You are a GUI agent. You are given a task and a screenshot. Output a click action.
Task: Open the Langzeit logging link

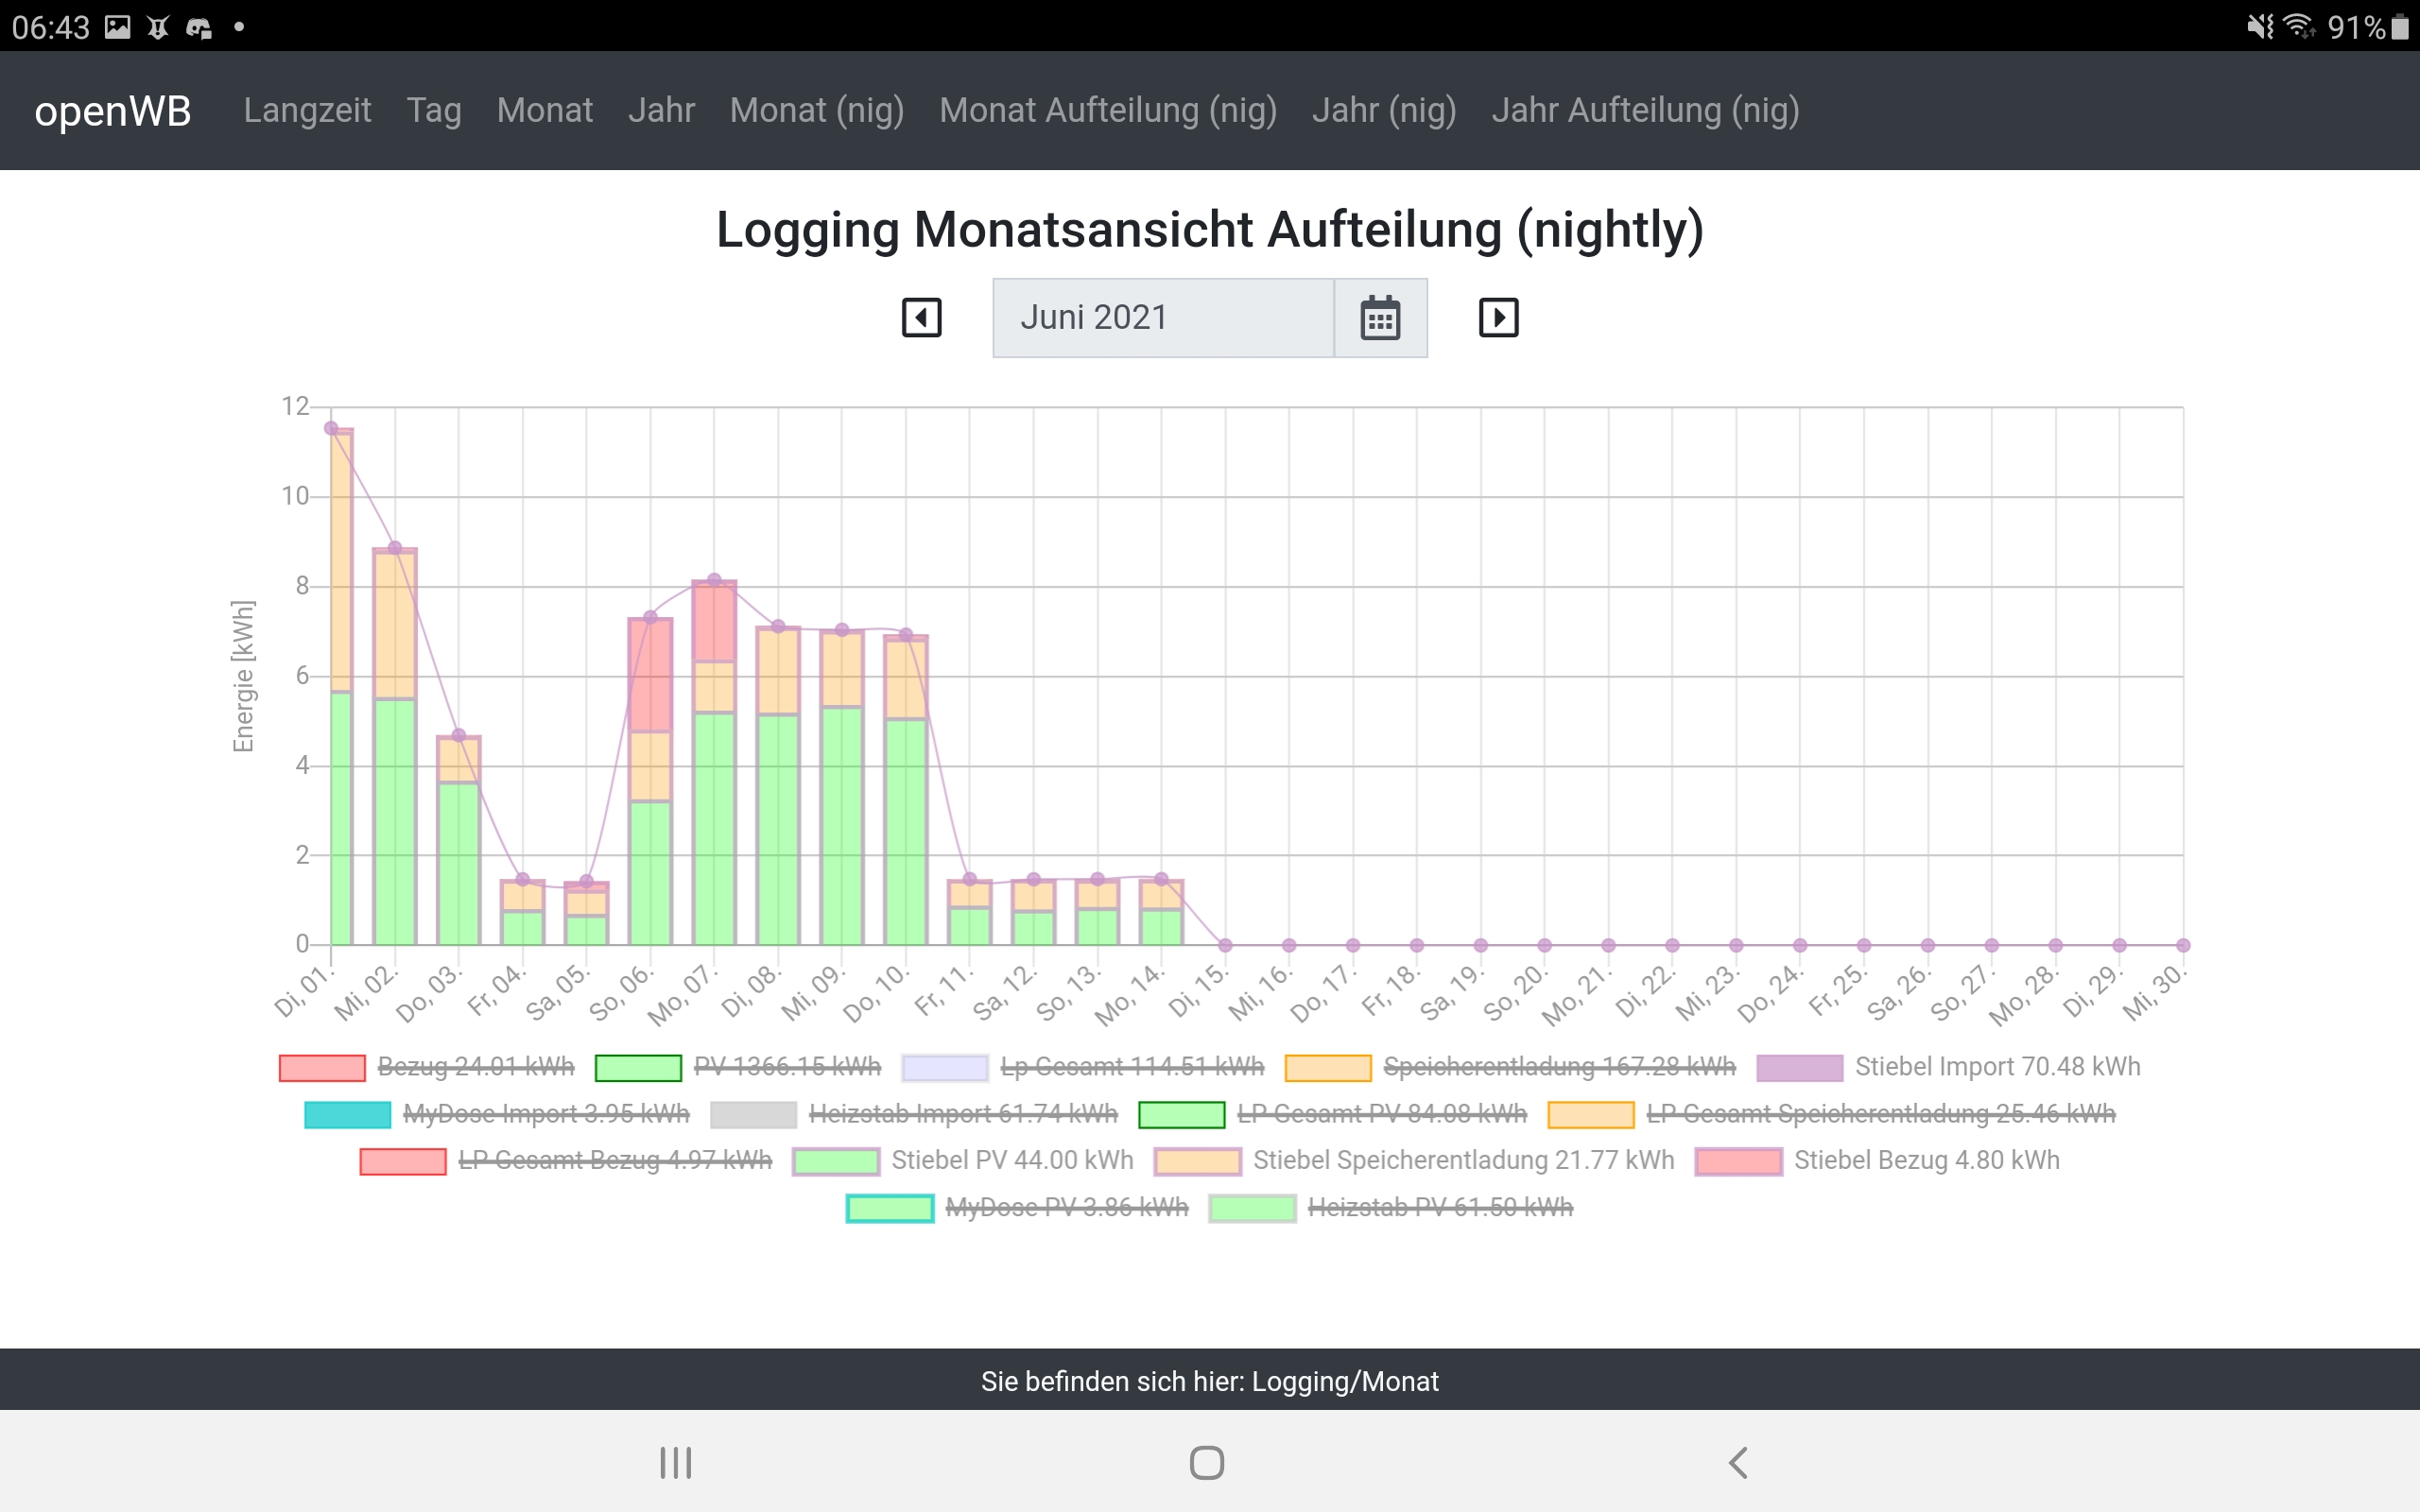coord(307,110)
